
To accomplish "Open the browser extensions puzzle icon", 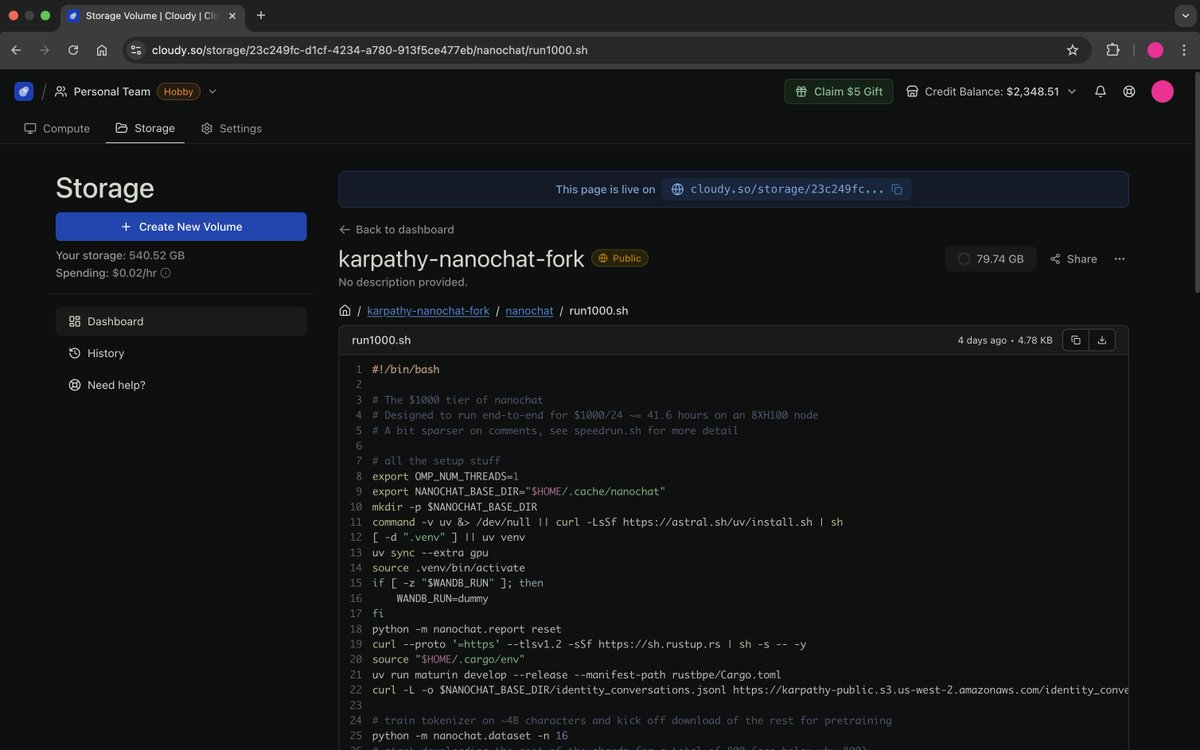I will tap(1113, 50).
